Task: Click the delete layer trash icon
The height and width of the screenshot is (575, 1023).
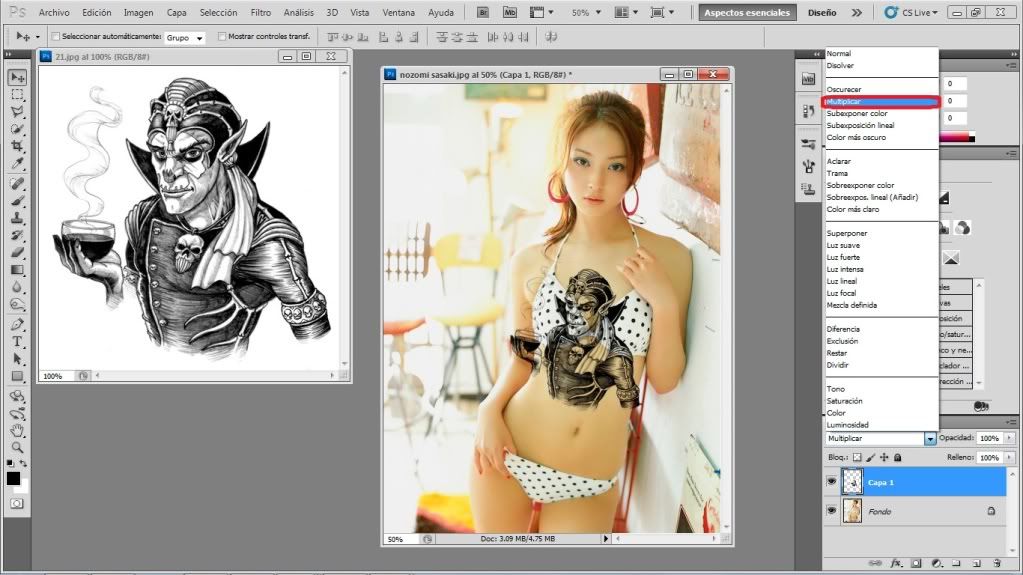Action: (x=997, y=563)
